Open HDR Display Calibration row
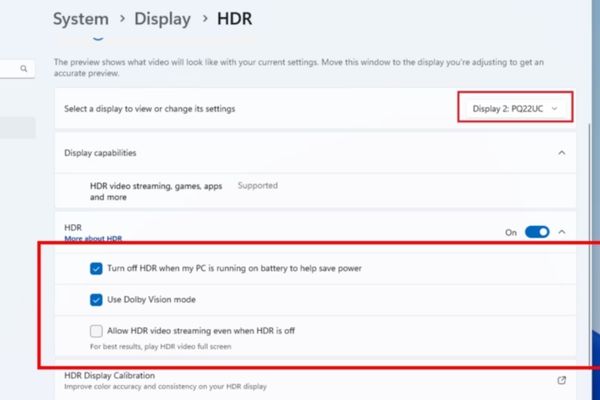This screenshot has width=600, height=400. point(315,380)
